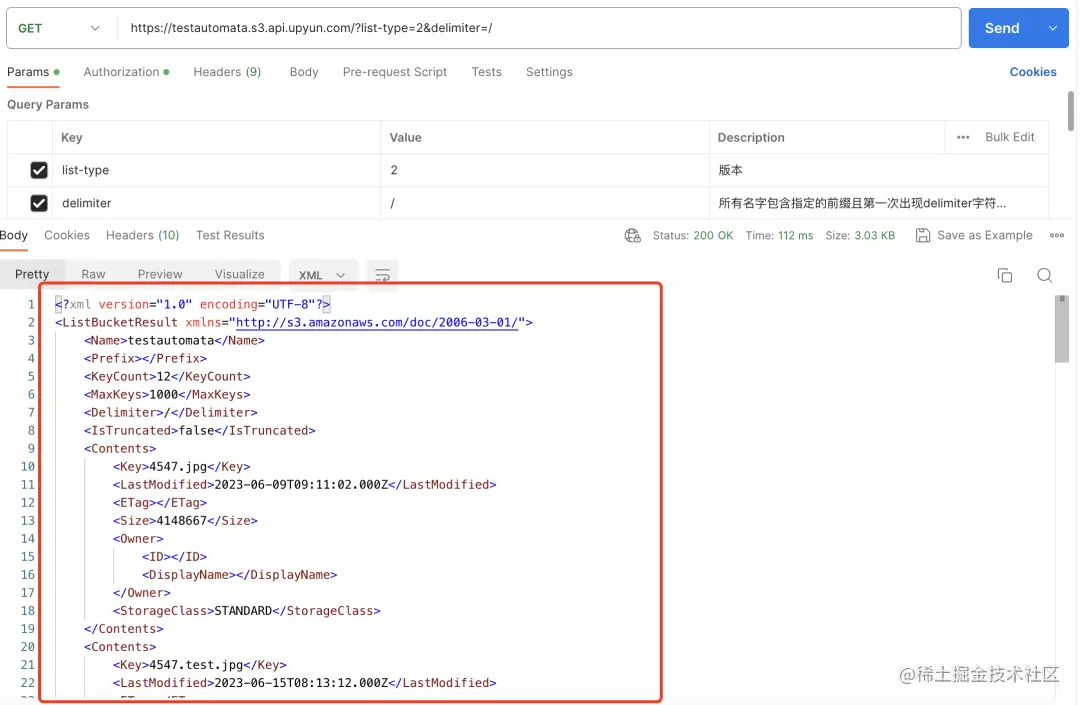Select the response Body tab
The height and width of the screenshot is (705, 1080).
coord(14,235)
